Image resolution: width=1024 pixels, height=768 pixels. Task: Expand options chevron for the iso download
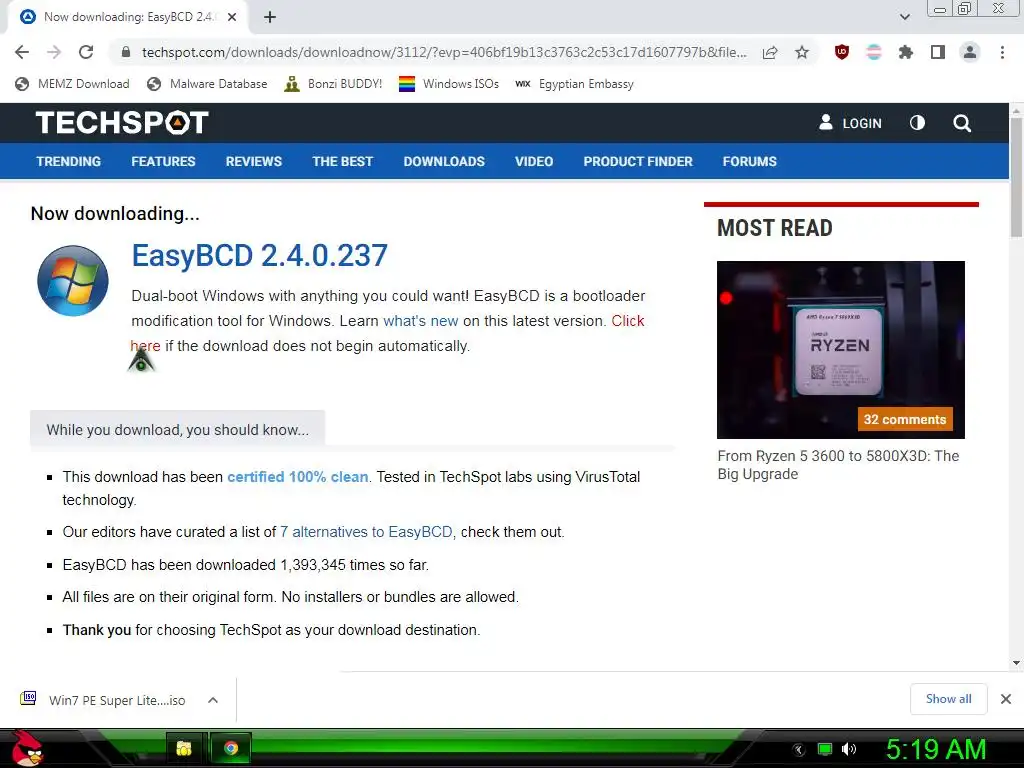pyautogui.click(x=213, y=700)
